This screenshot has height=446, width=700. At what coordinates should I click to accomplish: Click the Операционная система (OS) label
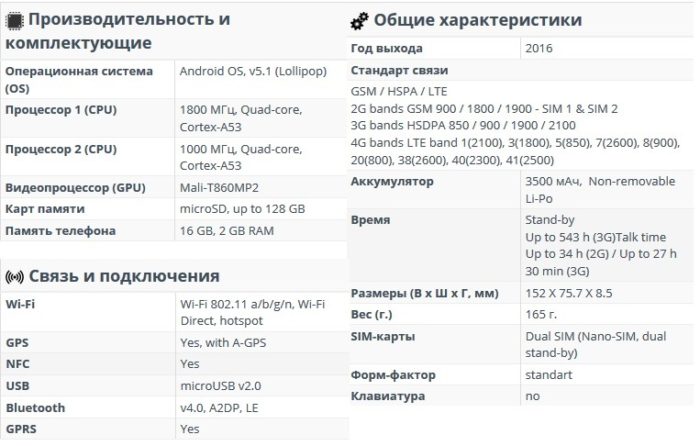click(x=79, y=79)
